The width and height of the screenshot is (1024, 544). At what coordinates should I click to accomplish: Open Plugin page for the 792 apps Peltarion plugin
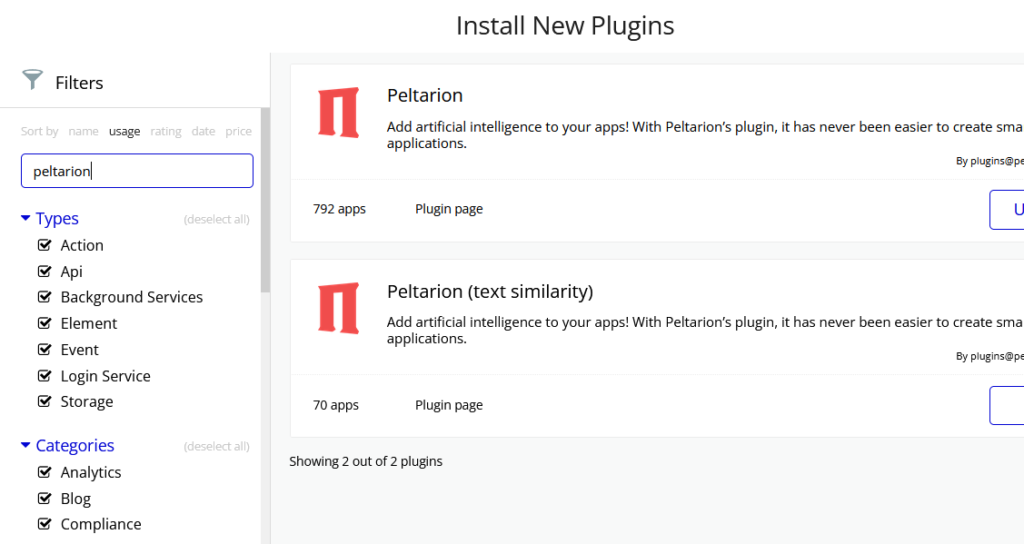(x=449, y=209)
